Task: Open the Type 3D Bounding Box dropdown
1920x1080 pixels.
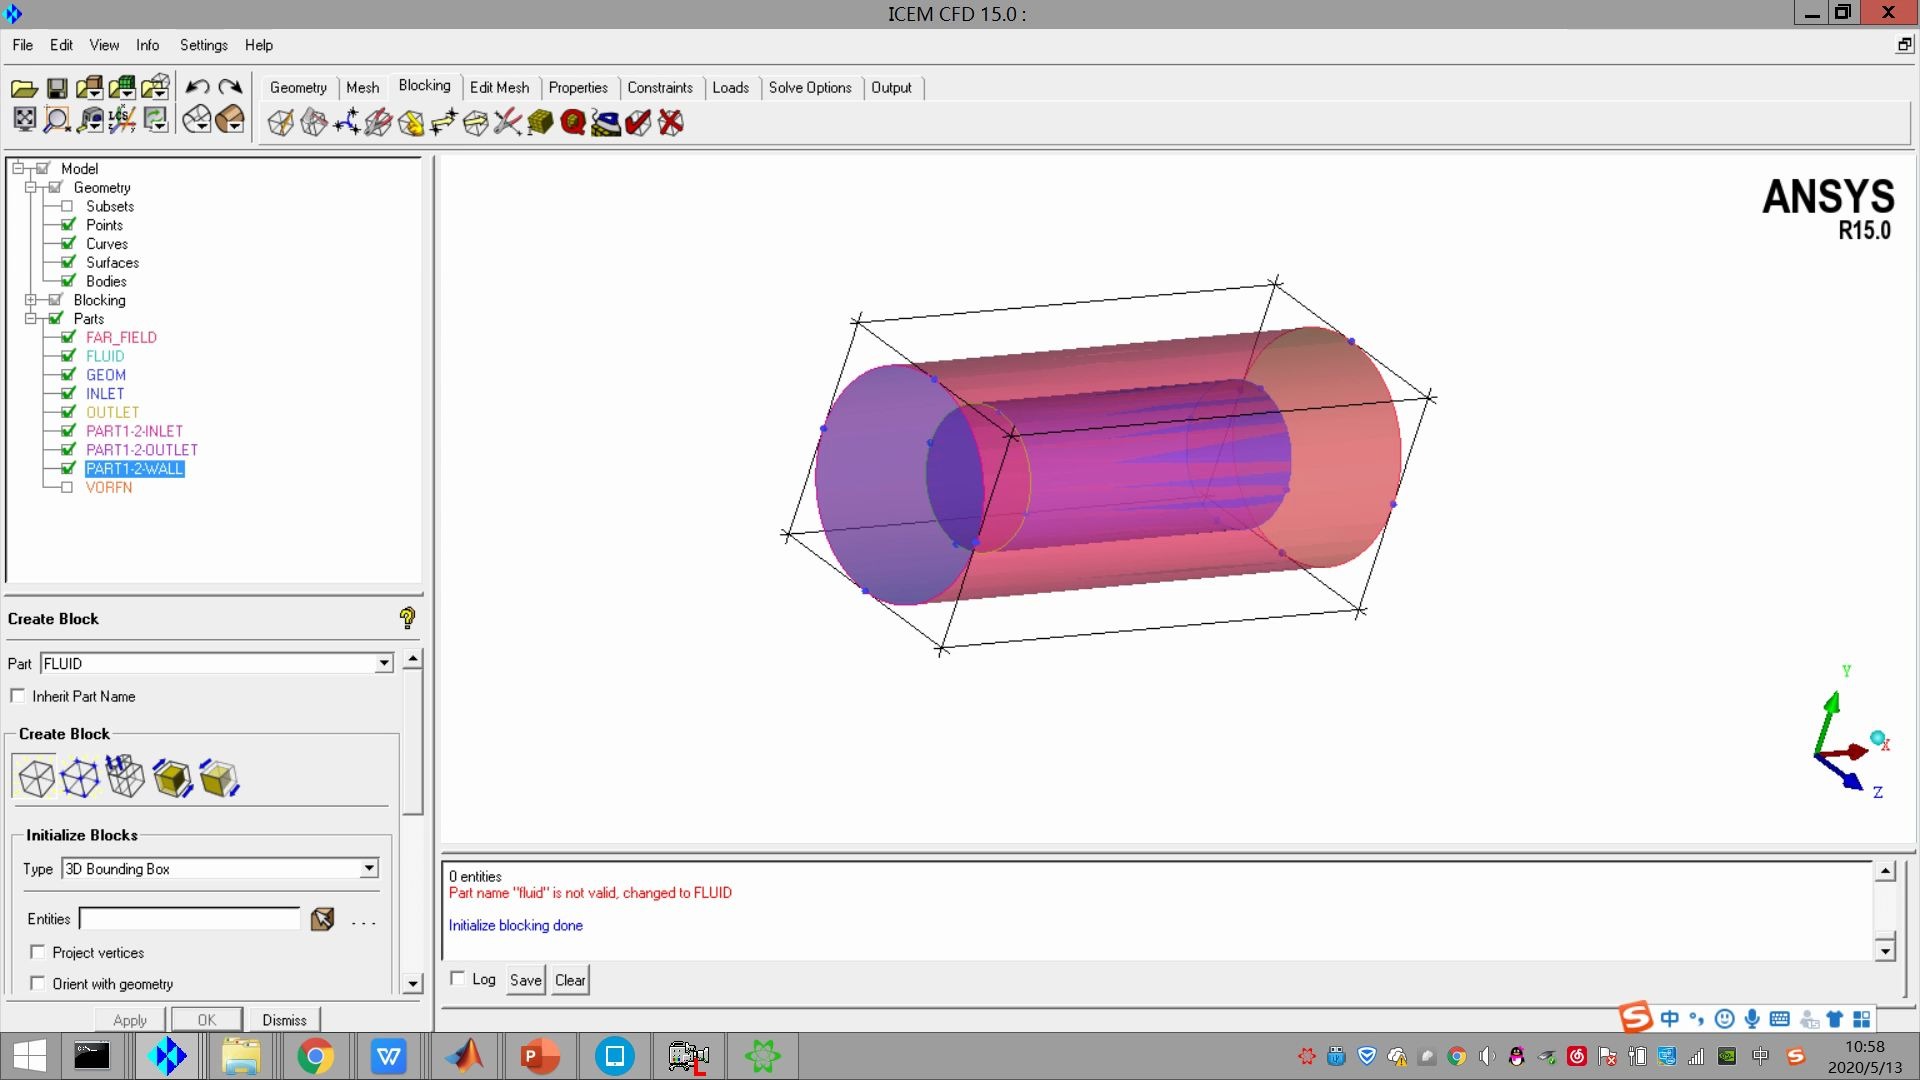Action: click(369, 868)
